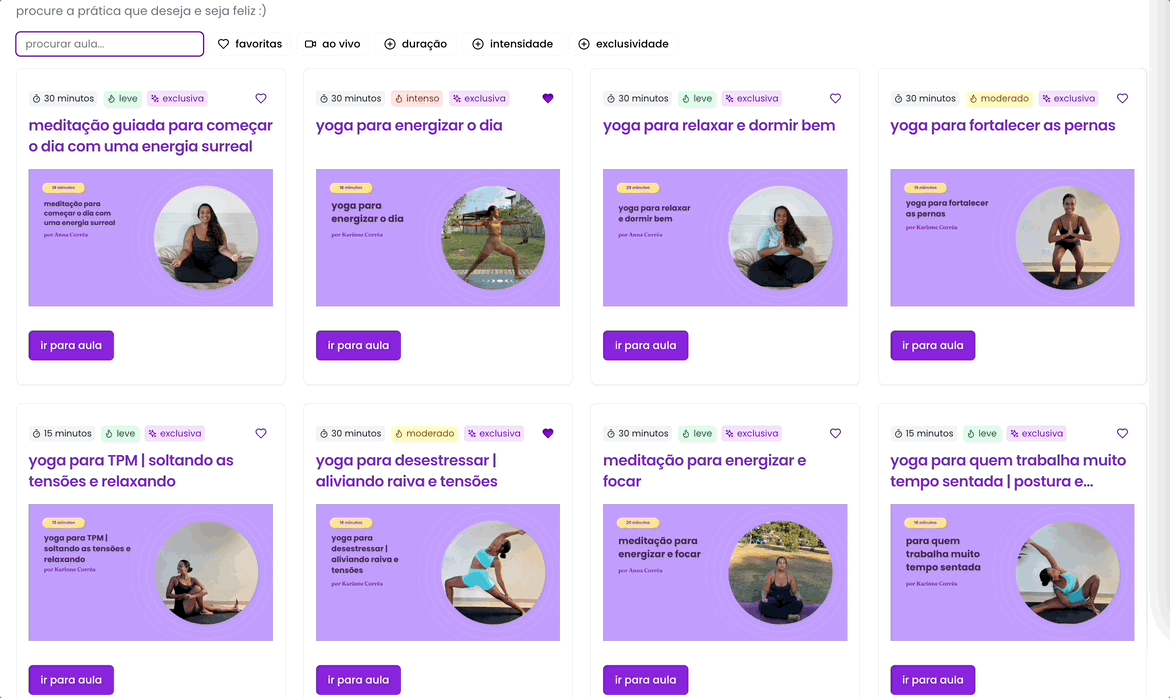
Task: Click the heart icon on "meditação guiada" card
Action: pyautogui.click(x=261, y=98)
